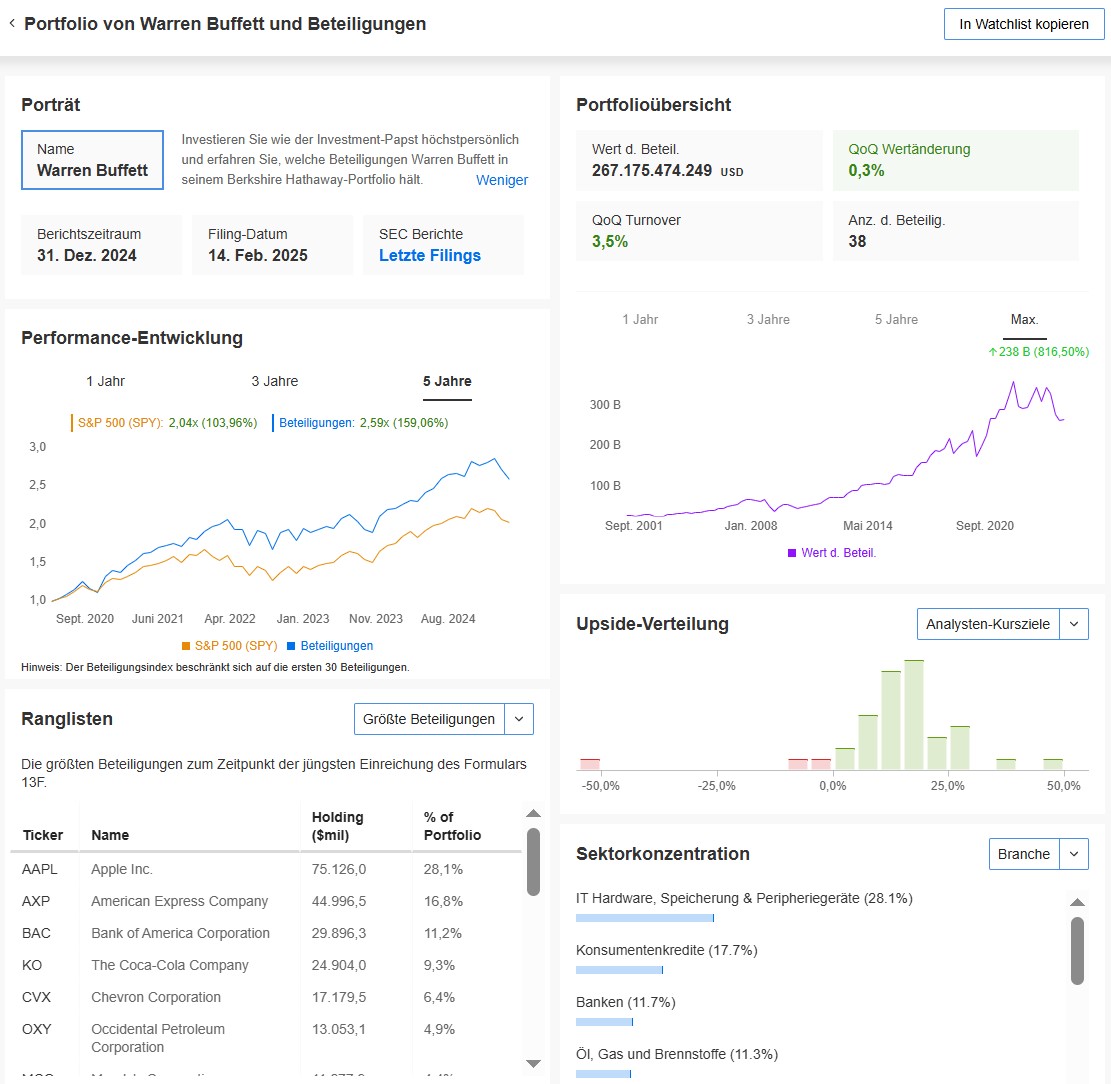
Task: Click the Ranglisten dropdown chevron arrow
Action: pos(519,719)
